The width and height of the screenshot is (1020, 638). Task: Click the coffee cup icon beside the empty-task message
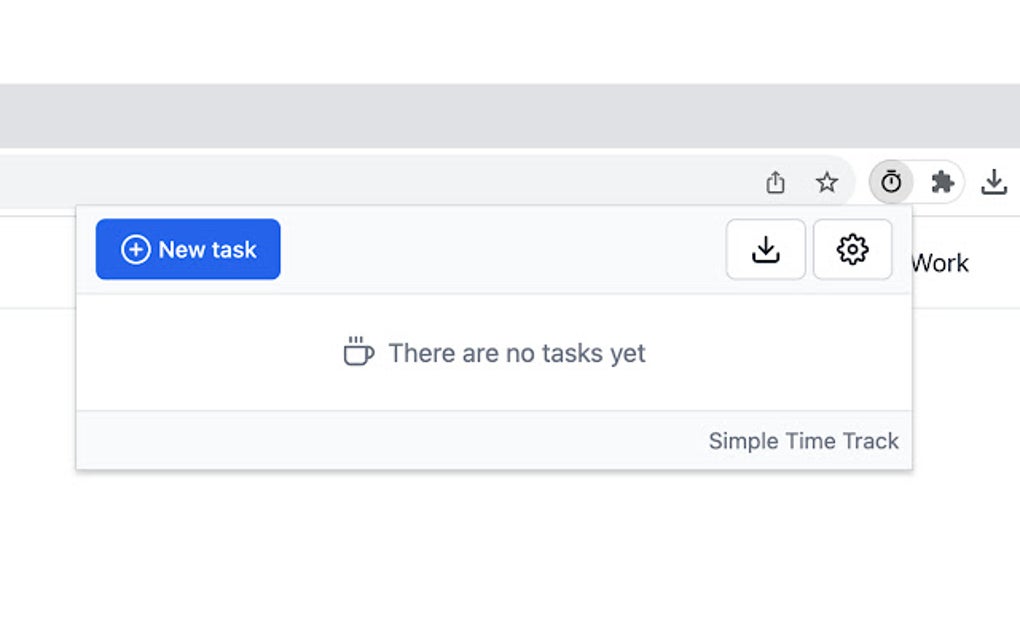pos(358,353)
